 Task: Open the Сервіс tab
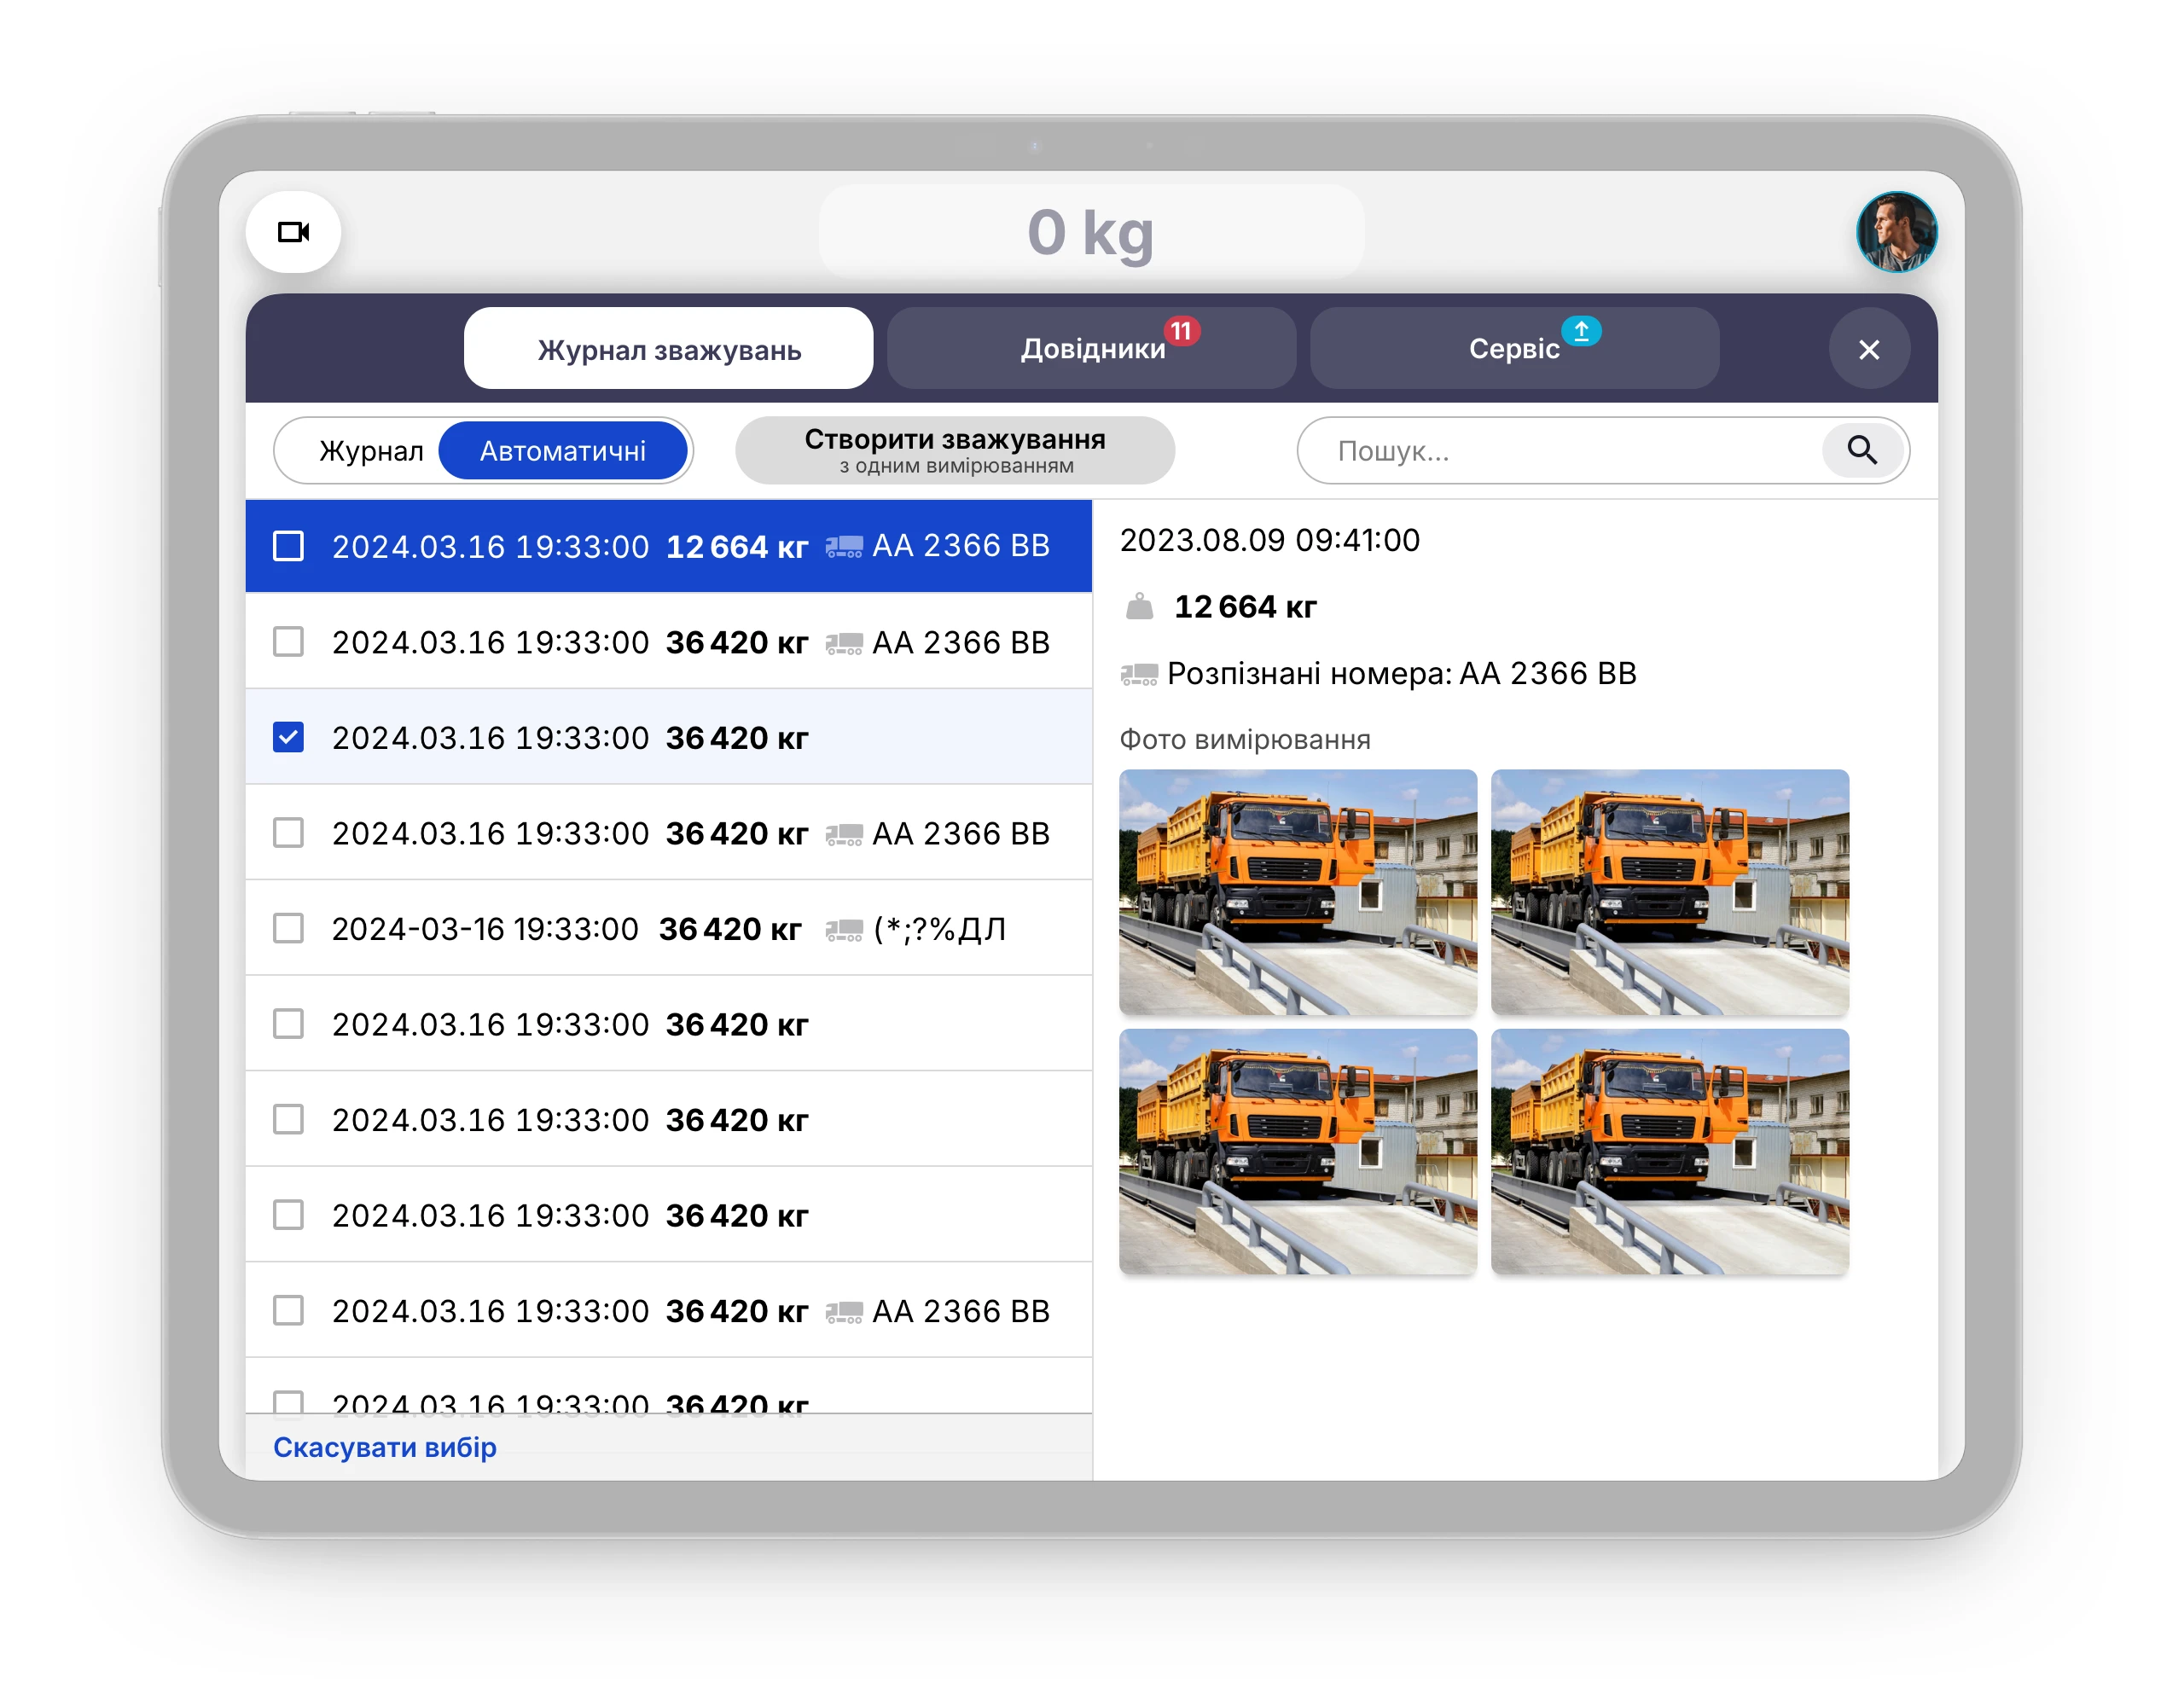point(1513,350)
